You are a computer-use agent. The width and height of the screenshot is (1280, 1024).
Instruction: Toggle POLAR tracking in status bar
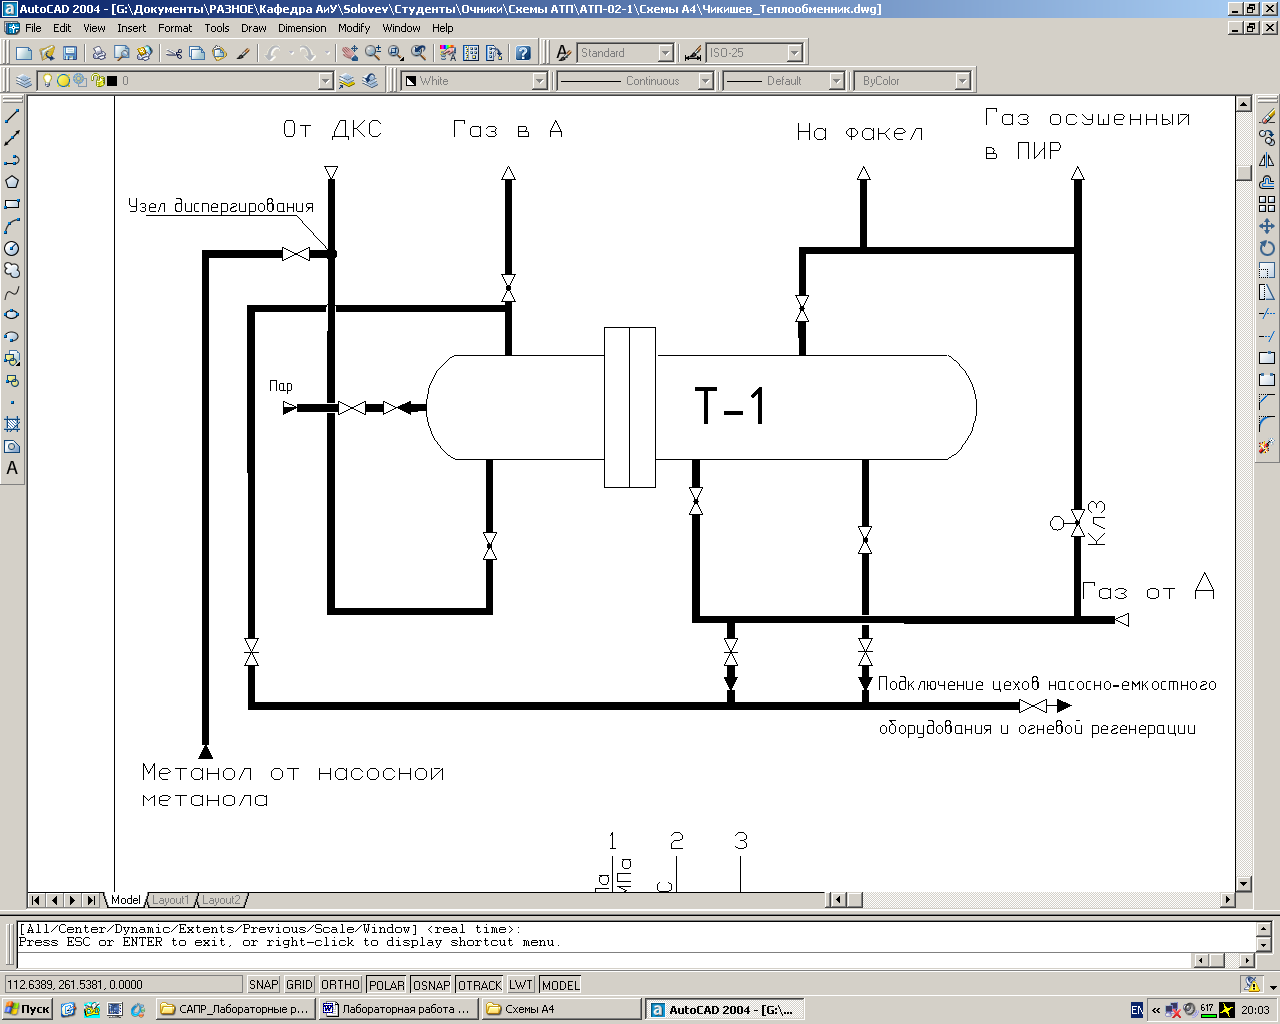click(387, 985)
